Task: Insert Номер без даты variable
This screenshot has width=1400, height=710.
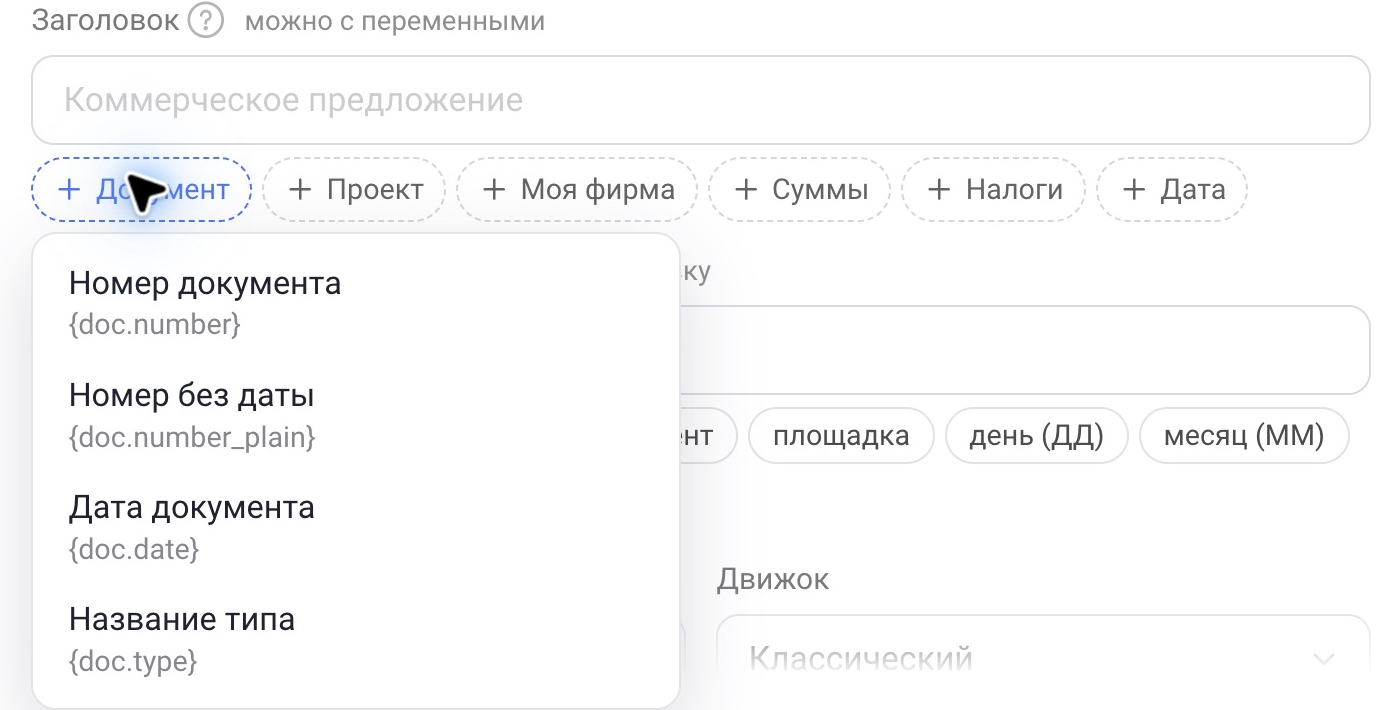Action: 356,414
